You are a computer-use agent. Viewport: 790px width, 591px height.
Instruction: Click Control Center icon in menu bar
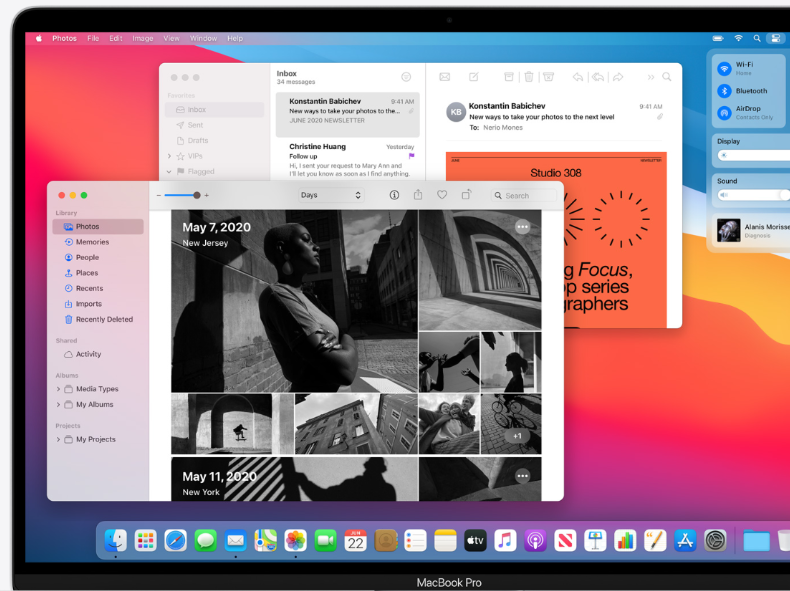pos(776,38)
